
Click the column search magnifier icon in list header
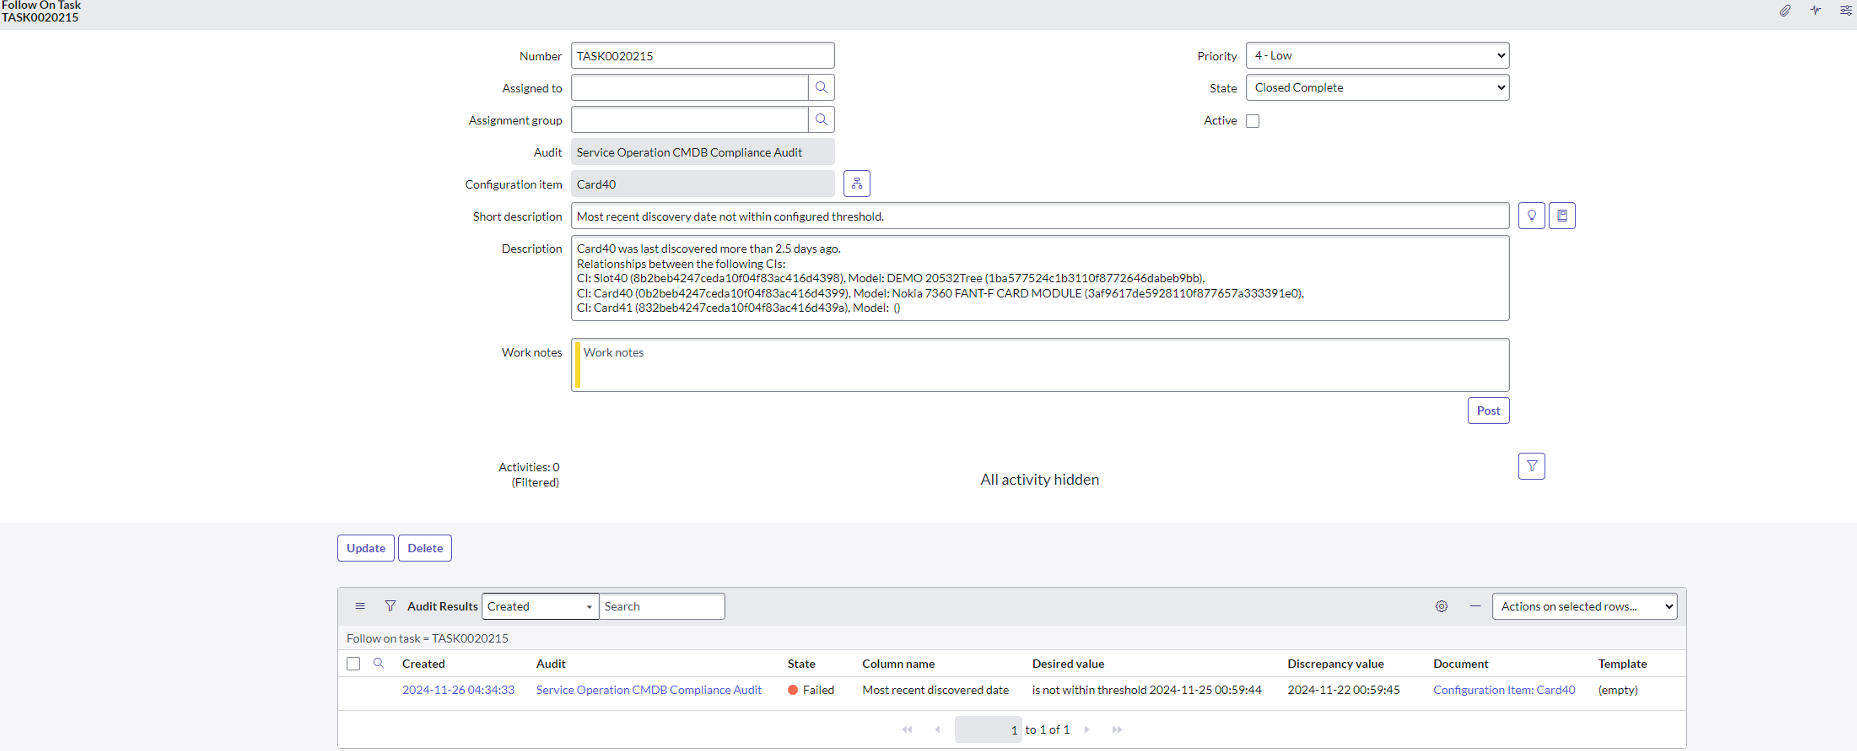point(378,663)
